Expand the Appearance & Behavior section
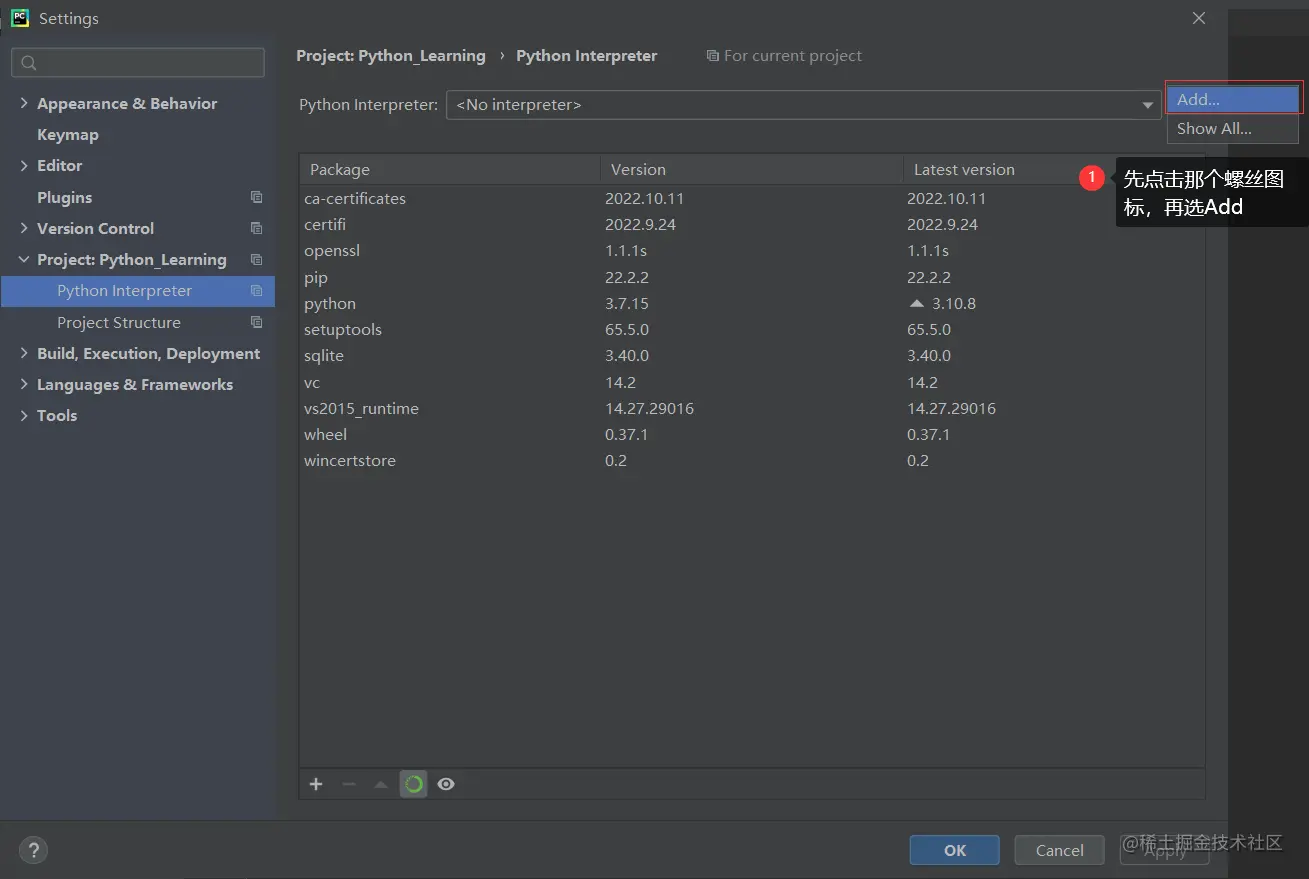 coord(24,103)
